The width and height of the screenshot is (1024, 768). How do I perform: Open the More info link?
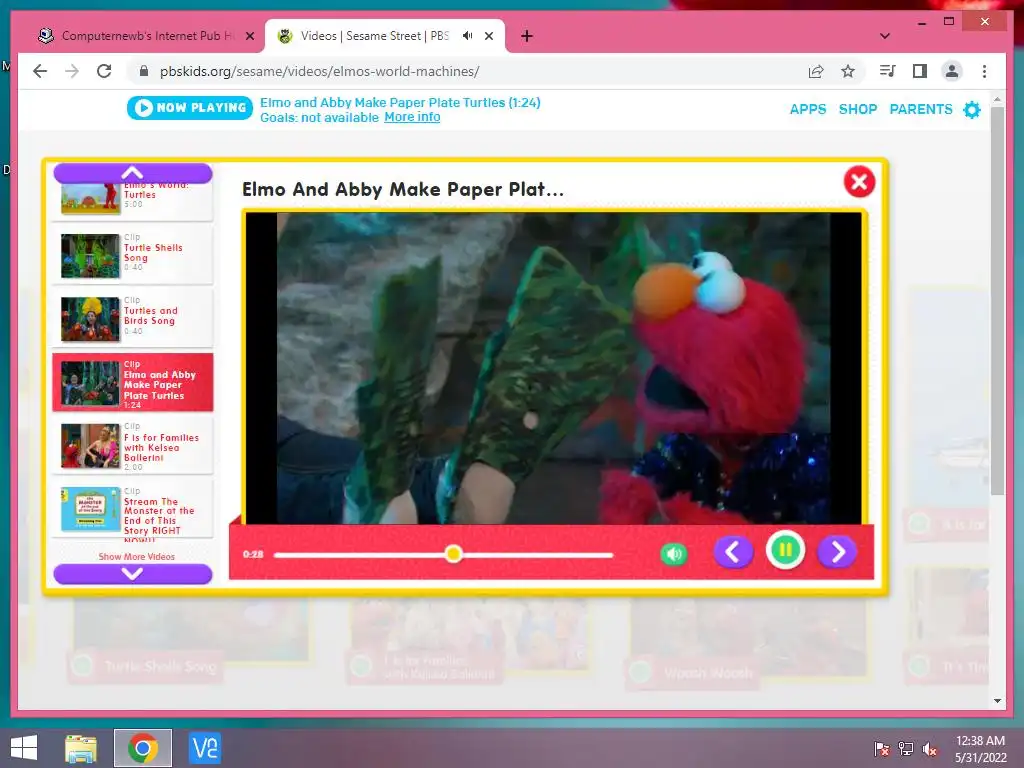[412, 117]
